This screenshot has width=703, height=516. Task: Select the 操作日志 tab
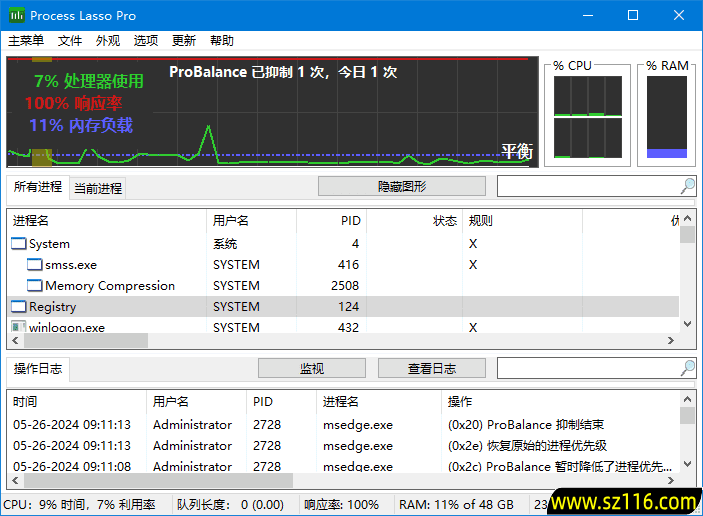[x=38, y=369]
